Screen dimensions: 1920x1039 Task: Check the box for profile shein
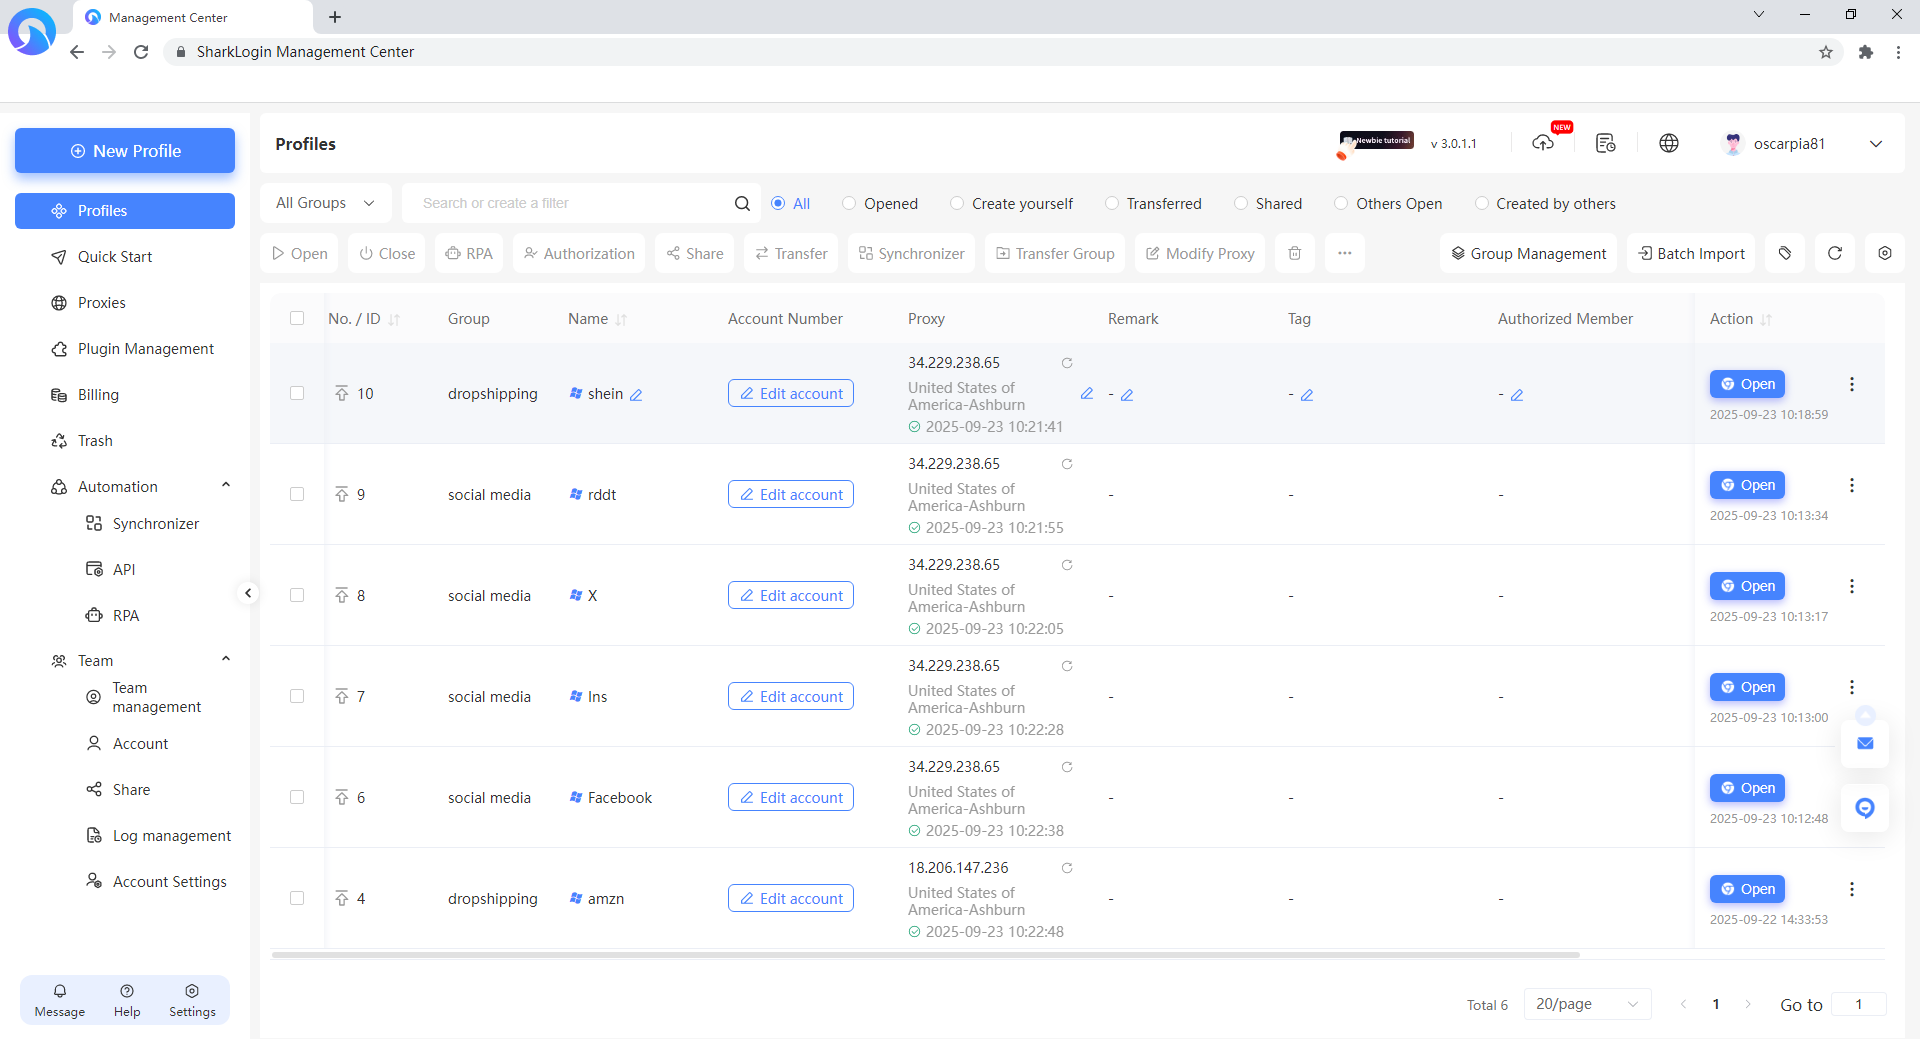[x=297, y=393]
